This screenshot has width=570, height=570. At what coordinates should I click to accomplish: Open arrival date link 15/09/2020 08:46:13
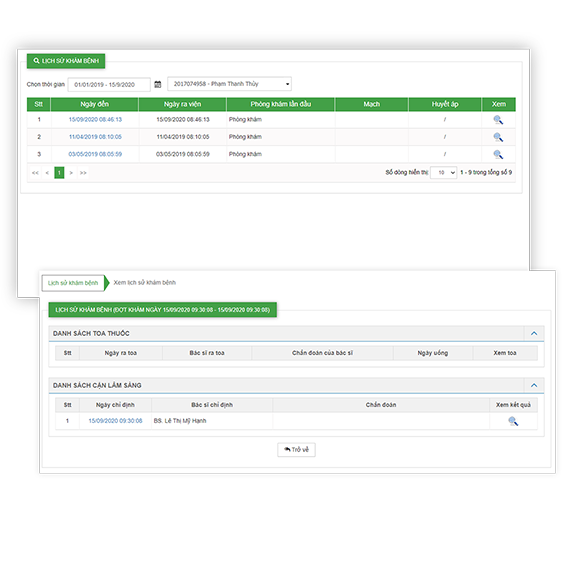95,120
